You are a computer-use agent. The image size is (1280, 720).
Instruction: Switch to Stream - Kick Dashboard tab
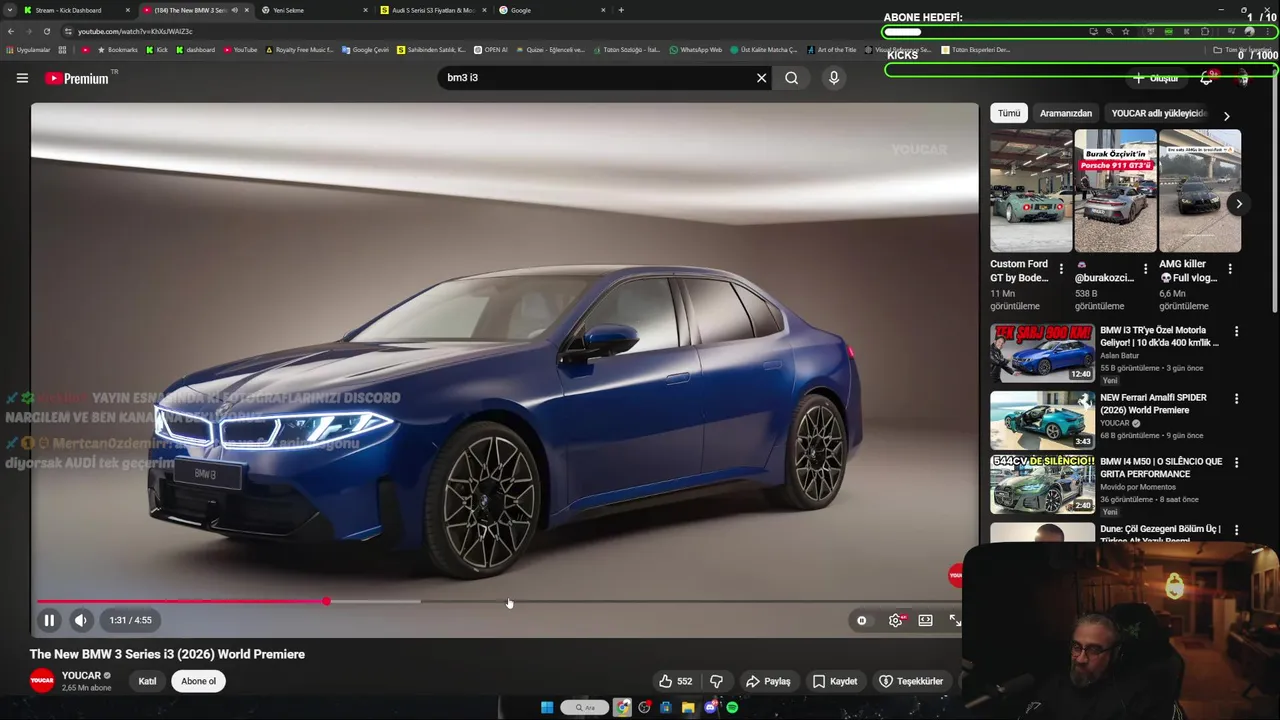[78, 10]
